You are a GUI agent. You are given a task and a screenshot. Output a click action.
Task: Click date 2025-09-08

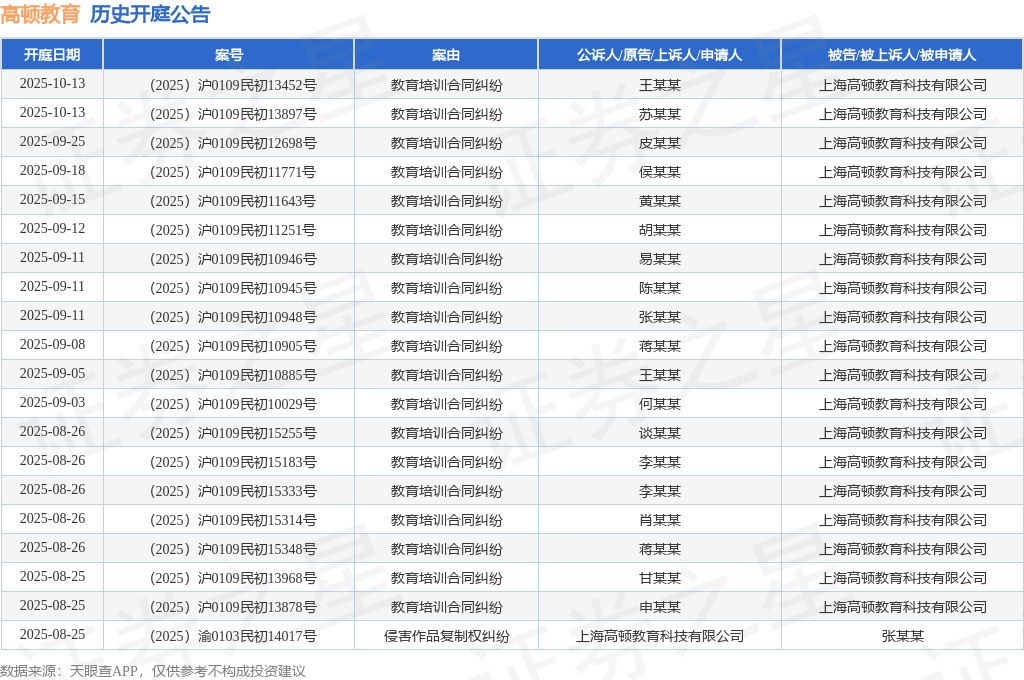point(52,344)
